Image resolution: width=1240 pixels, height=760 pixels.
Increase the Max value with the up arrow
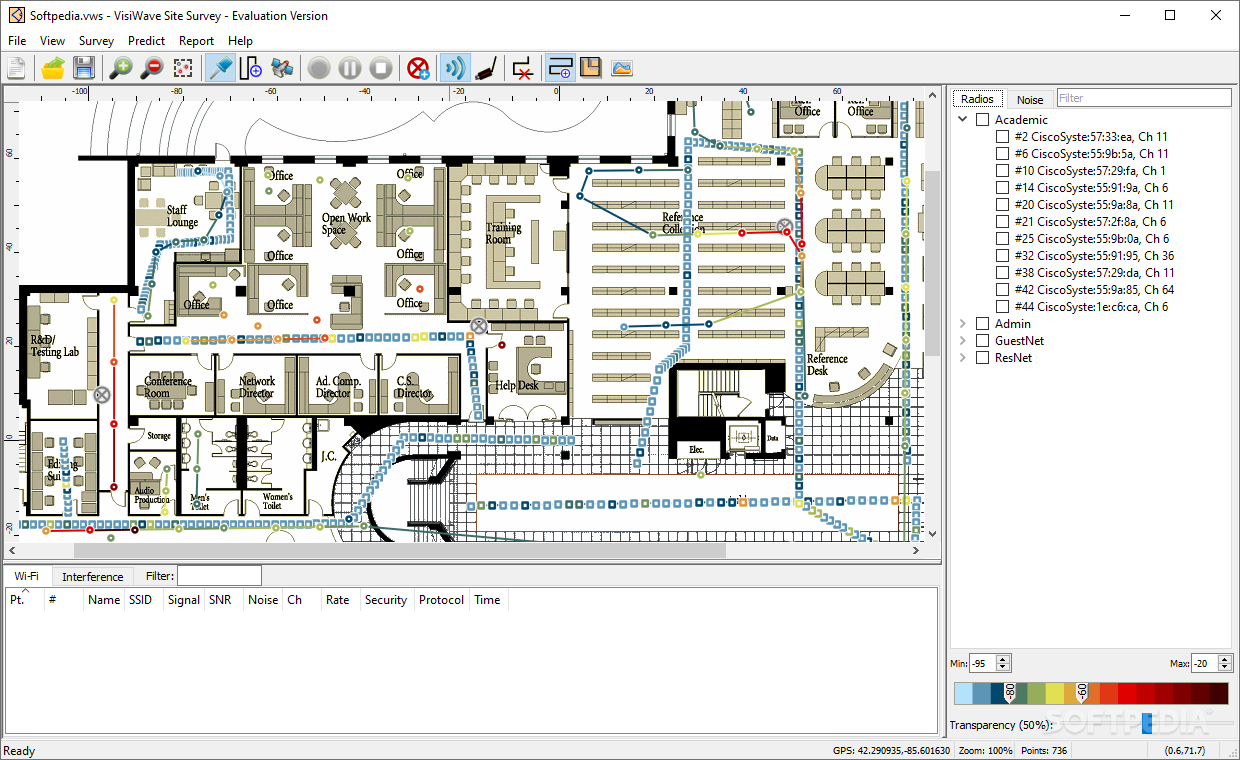click(1225, 659)
